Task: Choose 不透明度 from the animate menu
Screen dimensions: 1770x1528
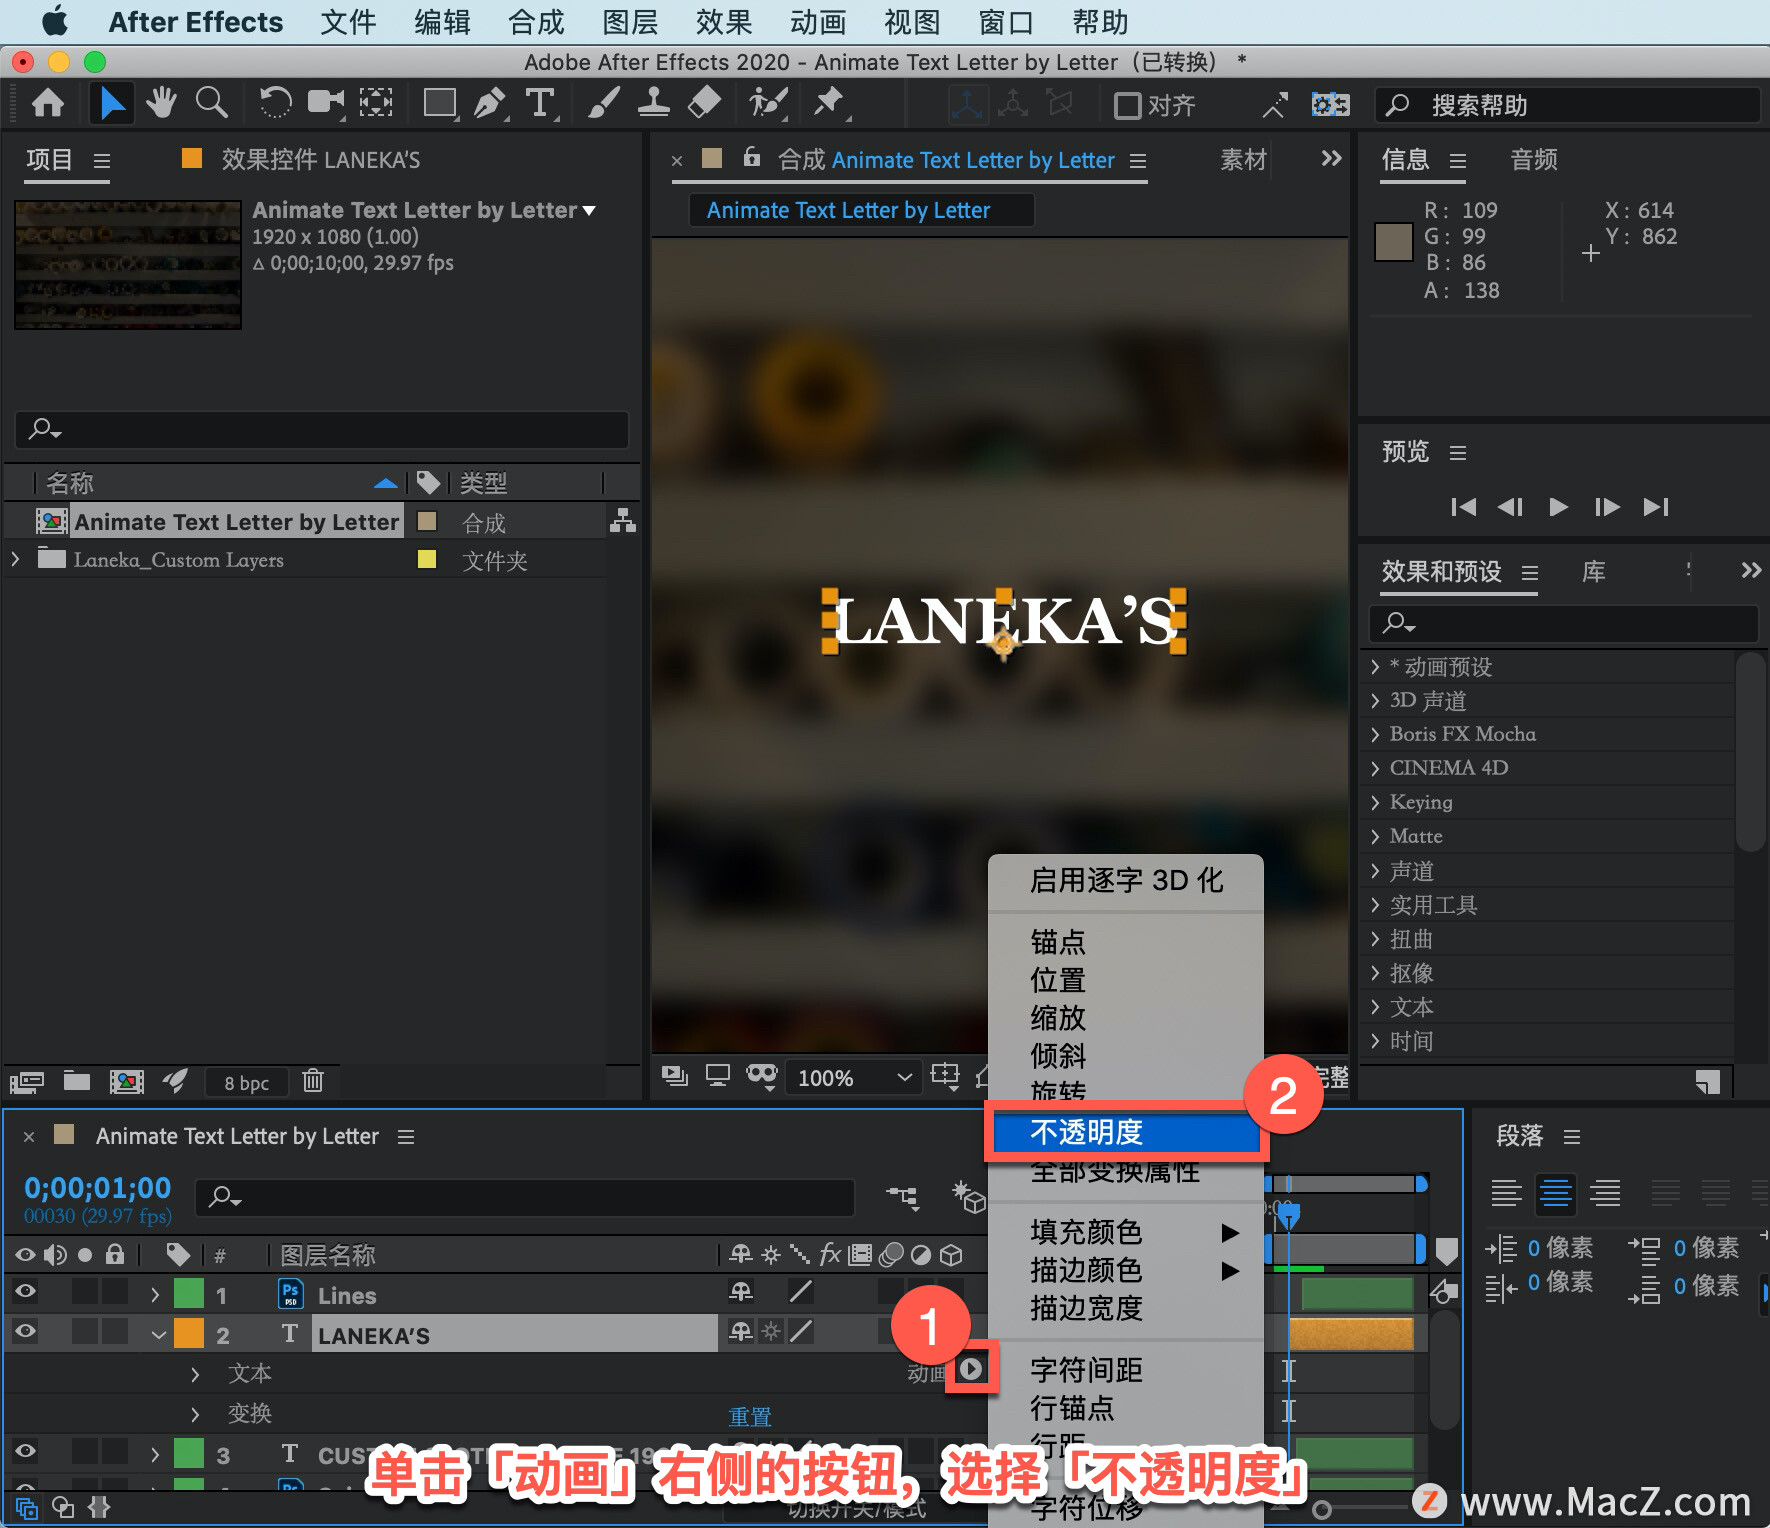Action: [1126, 1132]
